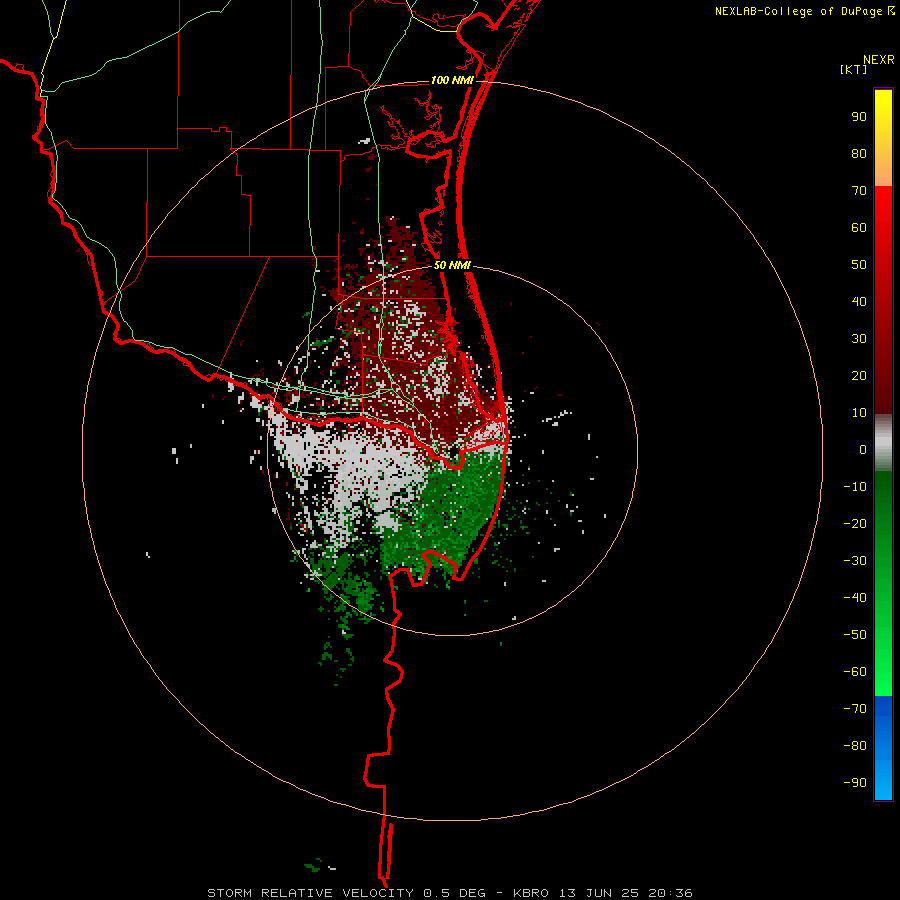Click the 40 value on the velocity scale
The width and height of the screenshot is (900, 900).
click(859, 301)
